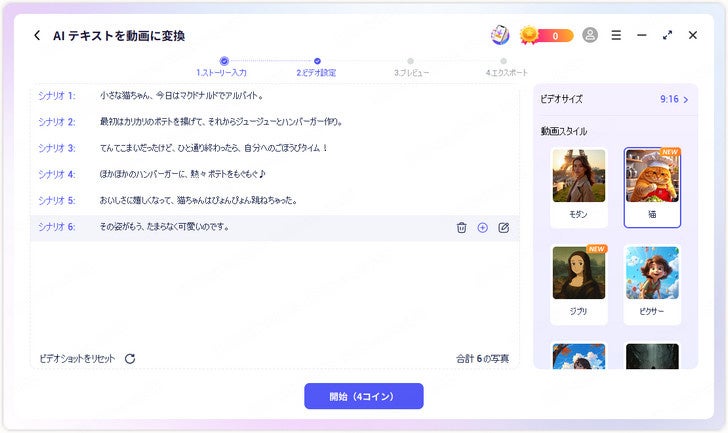This screenshot has height=433, width=728.
Task: Maximize the window with the expand arrows icon
Action: tap(667, 35)
